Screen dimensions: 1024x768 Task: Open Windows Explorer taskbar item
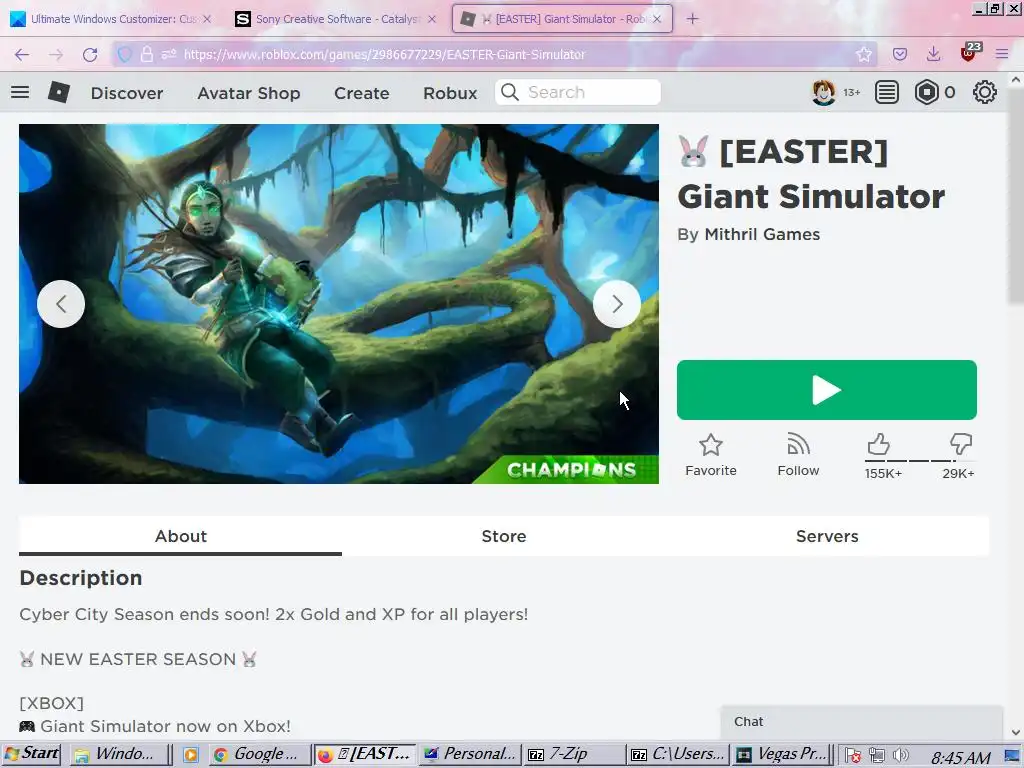coord(118,754)
